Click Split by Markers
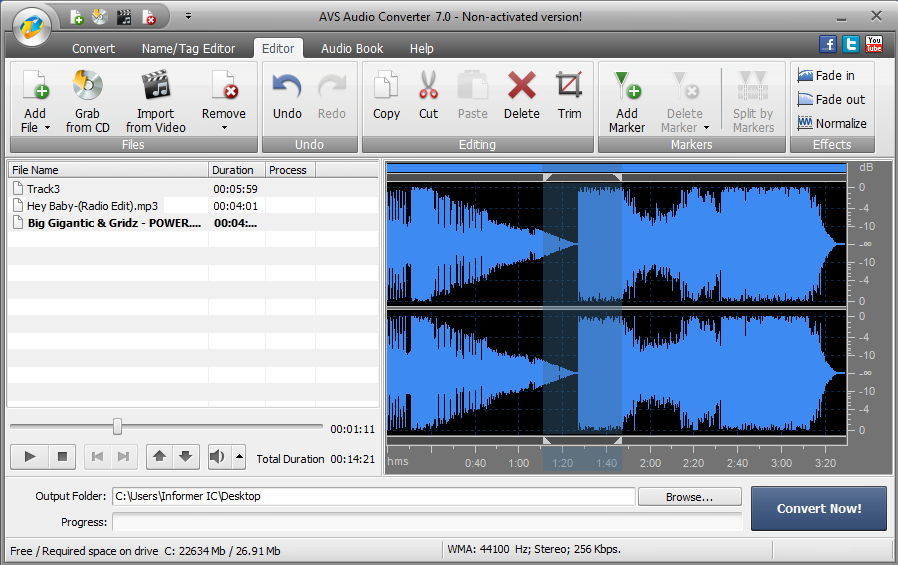The height and width of the screenshot is (565, 898). click(753, 102)
